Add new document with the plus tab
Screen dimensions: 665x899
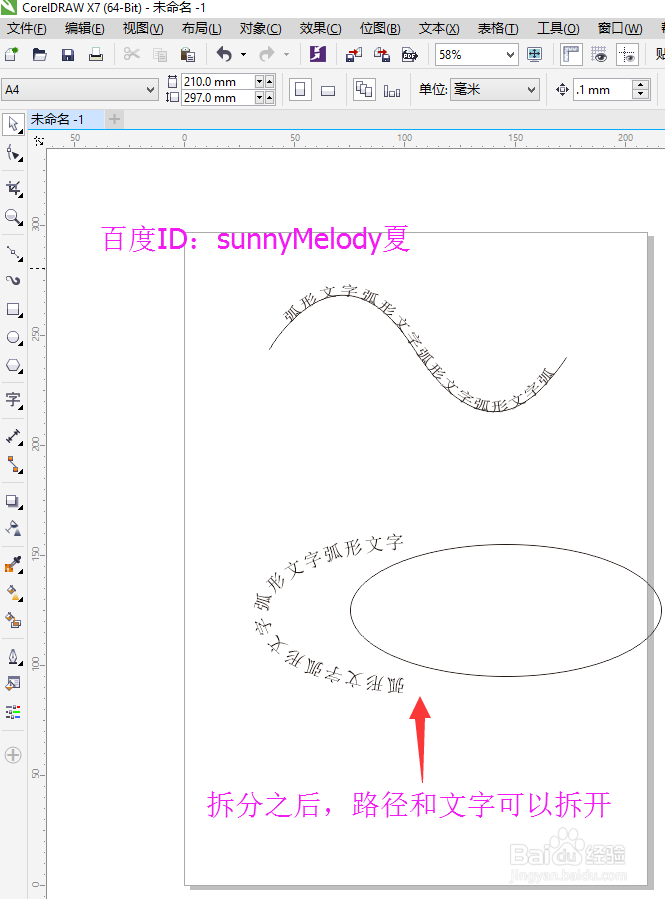pos(115,119)
